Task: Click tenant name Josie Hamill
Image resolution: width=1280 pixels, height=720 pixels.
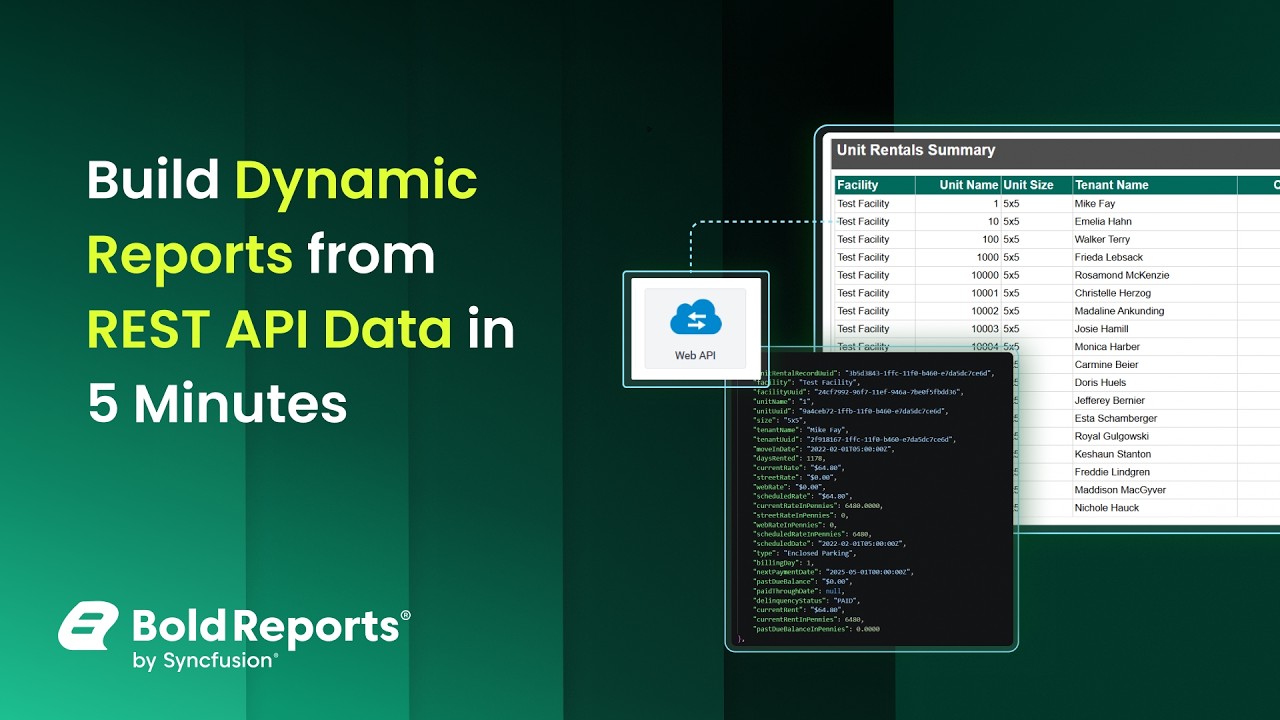Action: [1101, 329]
